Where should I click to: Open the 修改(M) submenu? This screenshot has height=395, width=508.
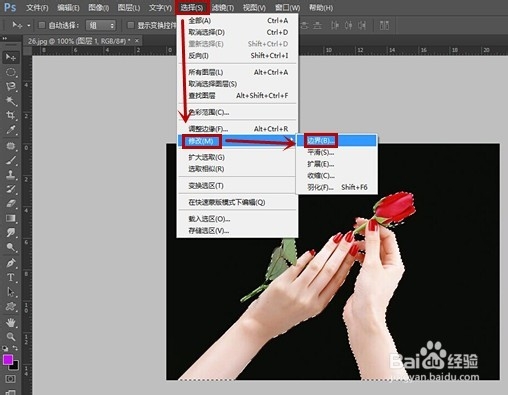click(238, 141)
